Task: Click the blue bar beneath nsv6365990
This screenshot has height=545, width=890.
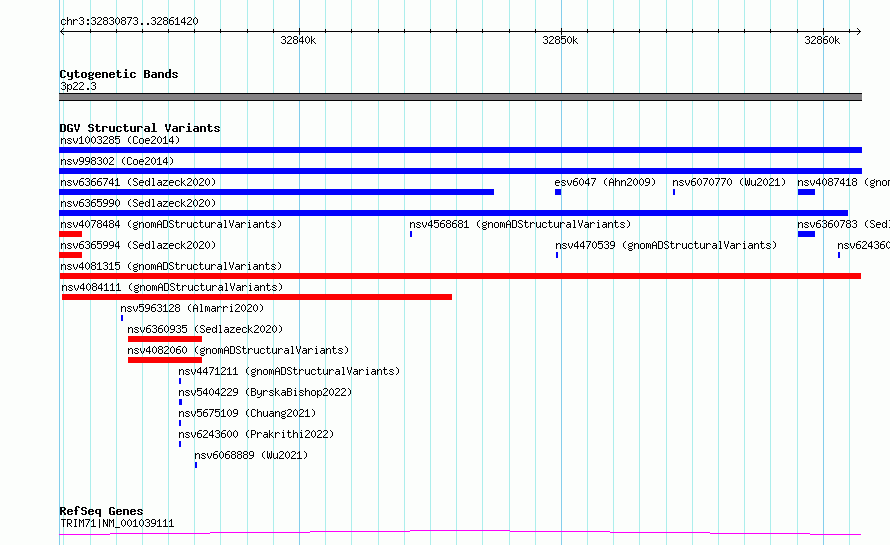Action: point(454,213)
